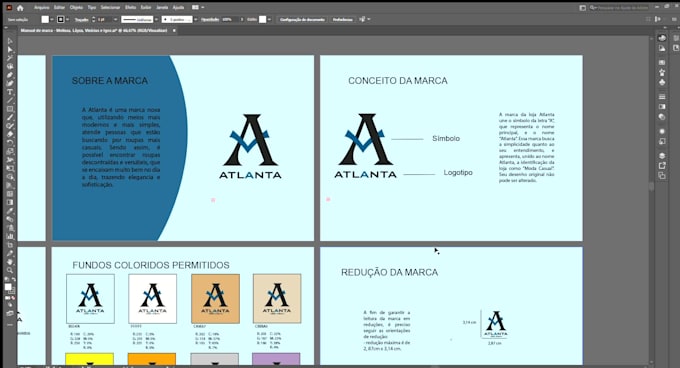Open the Transparency panel icon
Image resolution: width=680 pixels, height=368 pixels.
(662, 117)
